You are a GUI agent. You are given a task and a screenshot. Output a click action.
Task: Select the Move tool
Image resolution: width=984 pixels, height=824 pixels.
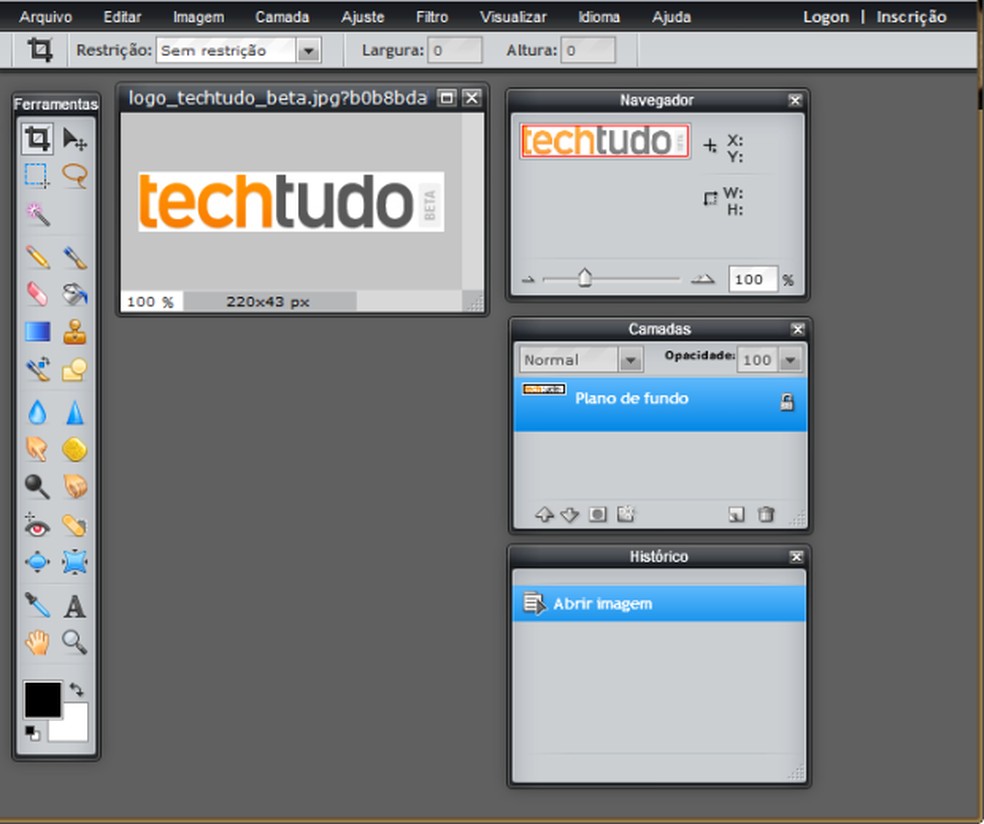pos(75,139)
